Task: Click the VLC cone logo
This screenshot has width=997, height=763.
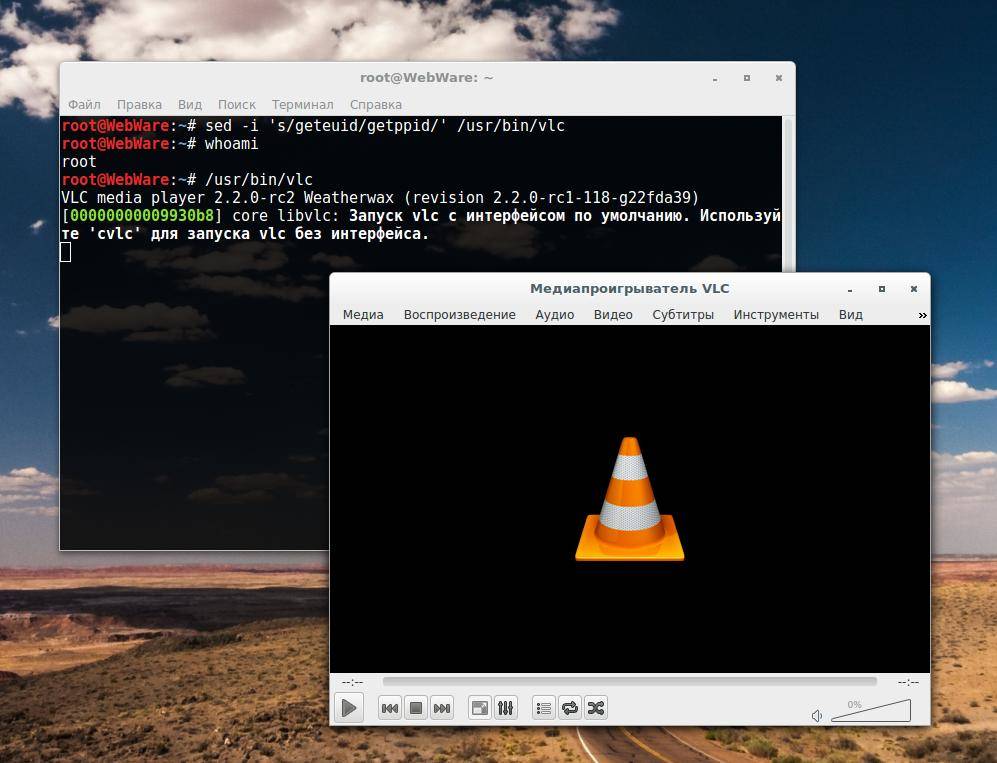Action: (629, 499)
